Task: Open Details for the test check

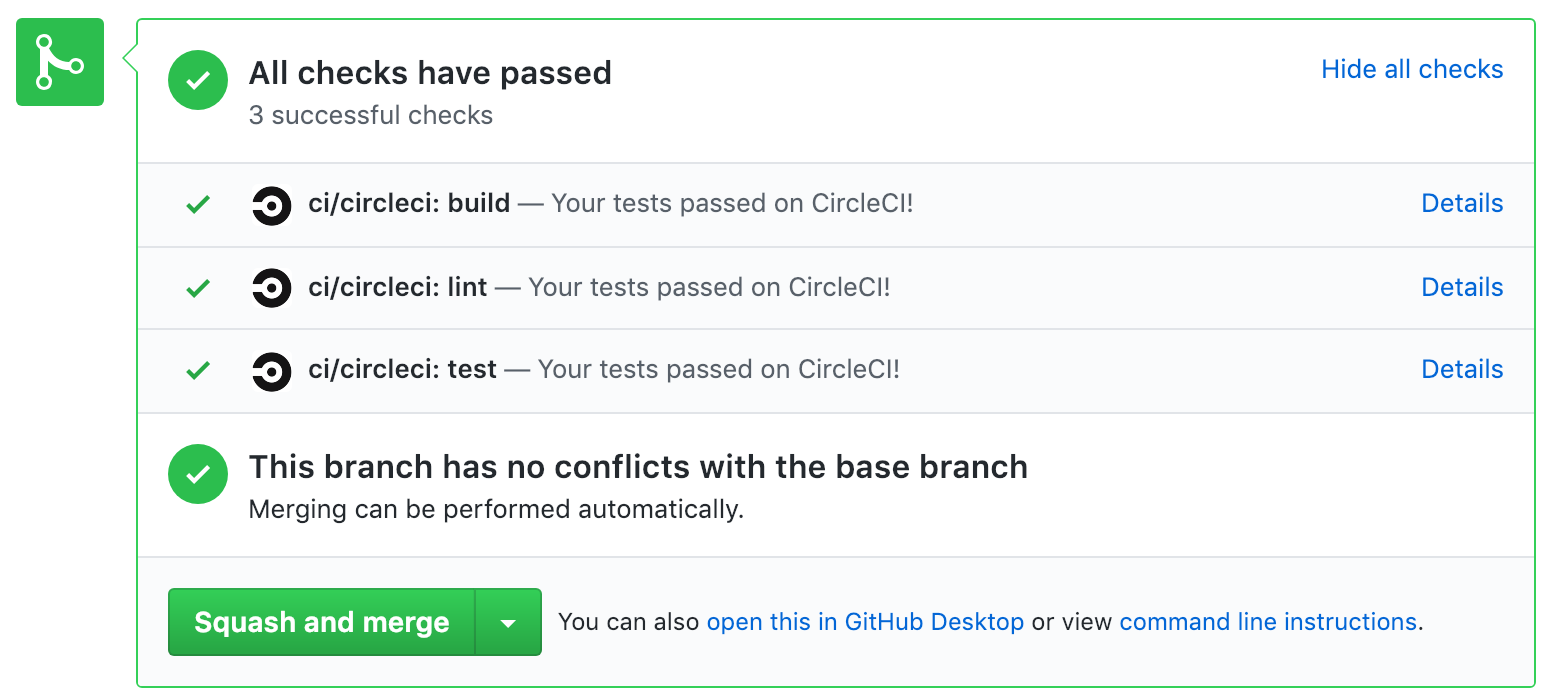Action: 1462,369
